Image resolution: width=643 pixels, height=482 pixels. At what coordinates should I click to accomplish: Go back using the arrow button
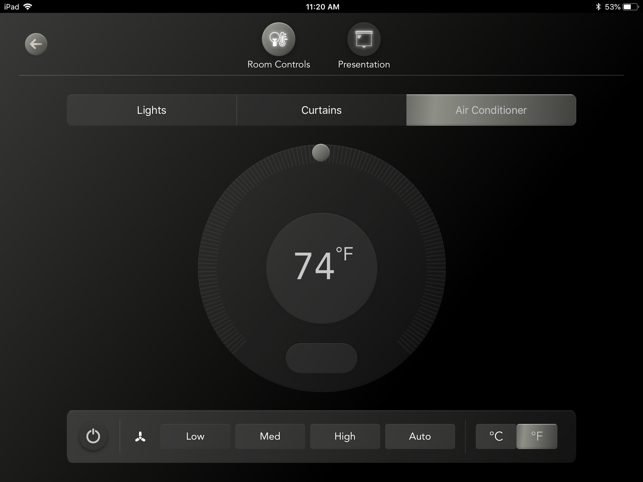[x=36, y=44]
